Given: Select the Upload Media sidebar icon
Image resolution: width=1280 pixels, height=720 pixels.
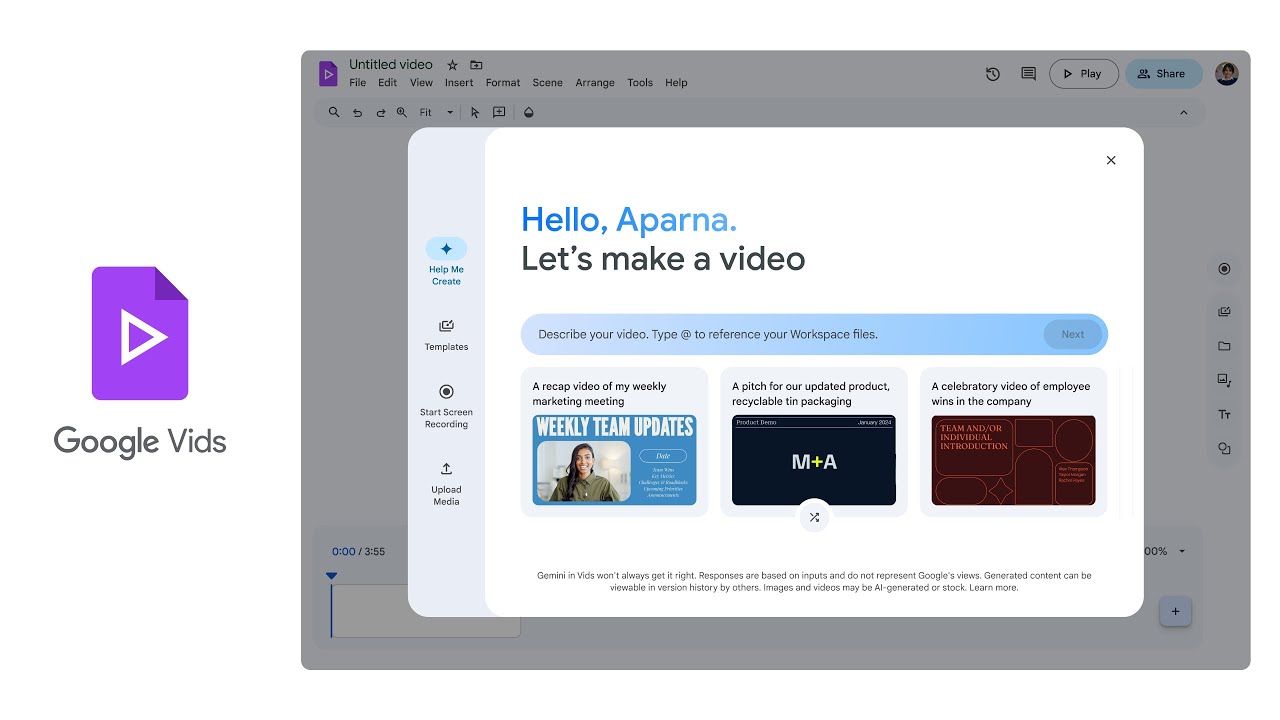Looking at the screenshot, I should pos(446,470).
